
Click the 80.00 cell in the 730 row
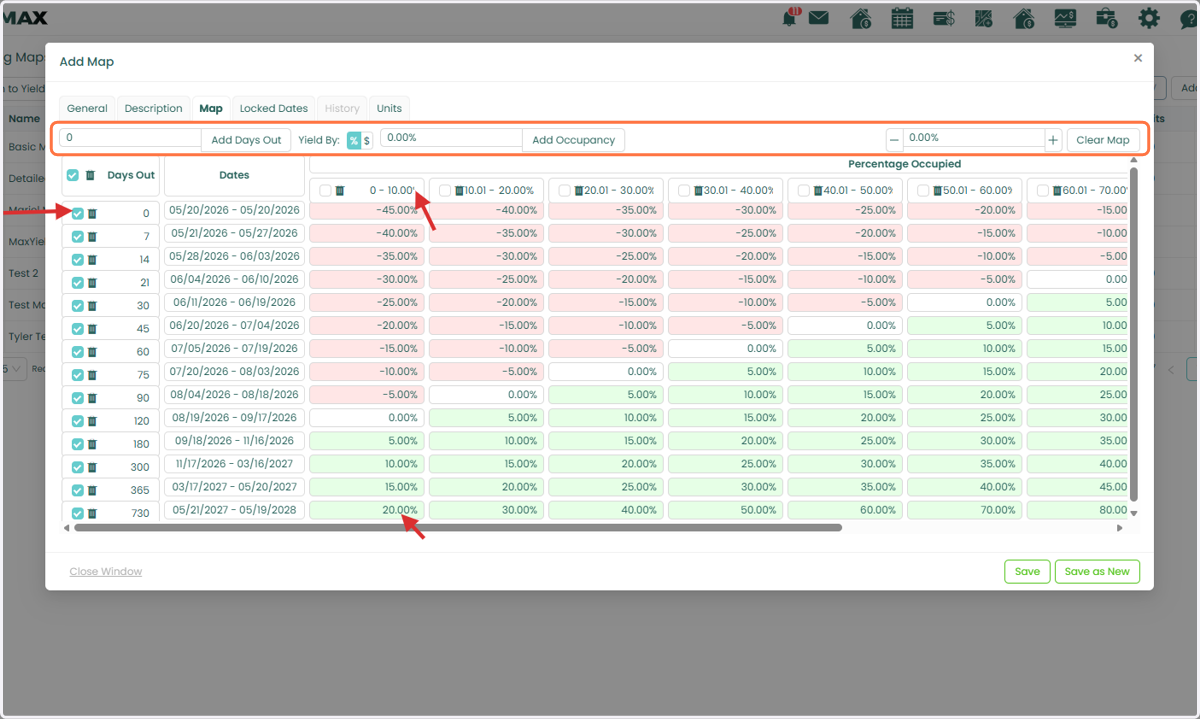(x=1077, y=510)
